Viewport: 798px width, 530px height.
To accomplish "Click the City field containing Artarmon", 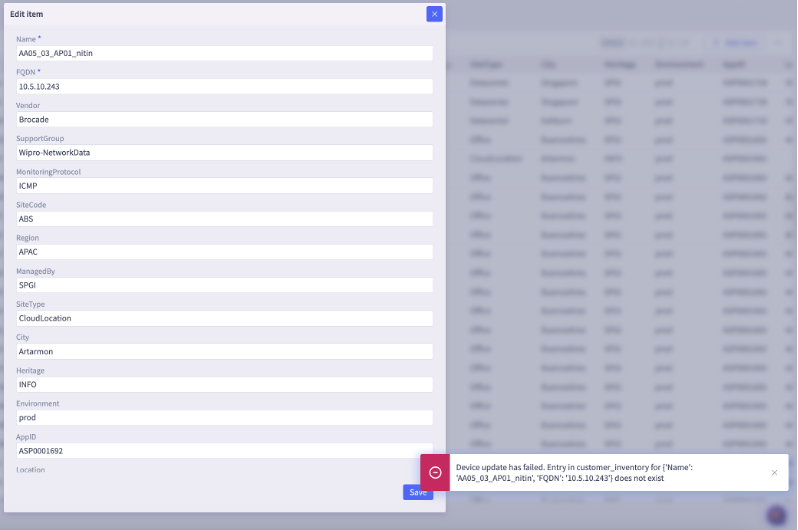I will tap(224, 351).
